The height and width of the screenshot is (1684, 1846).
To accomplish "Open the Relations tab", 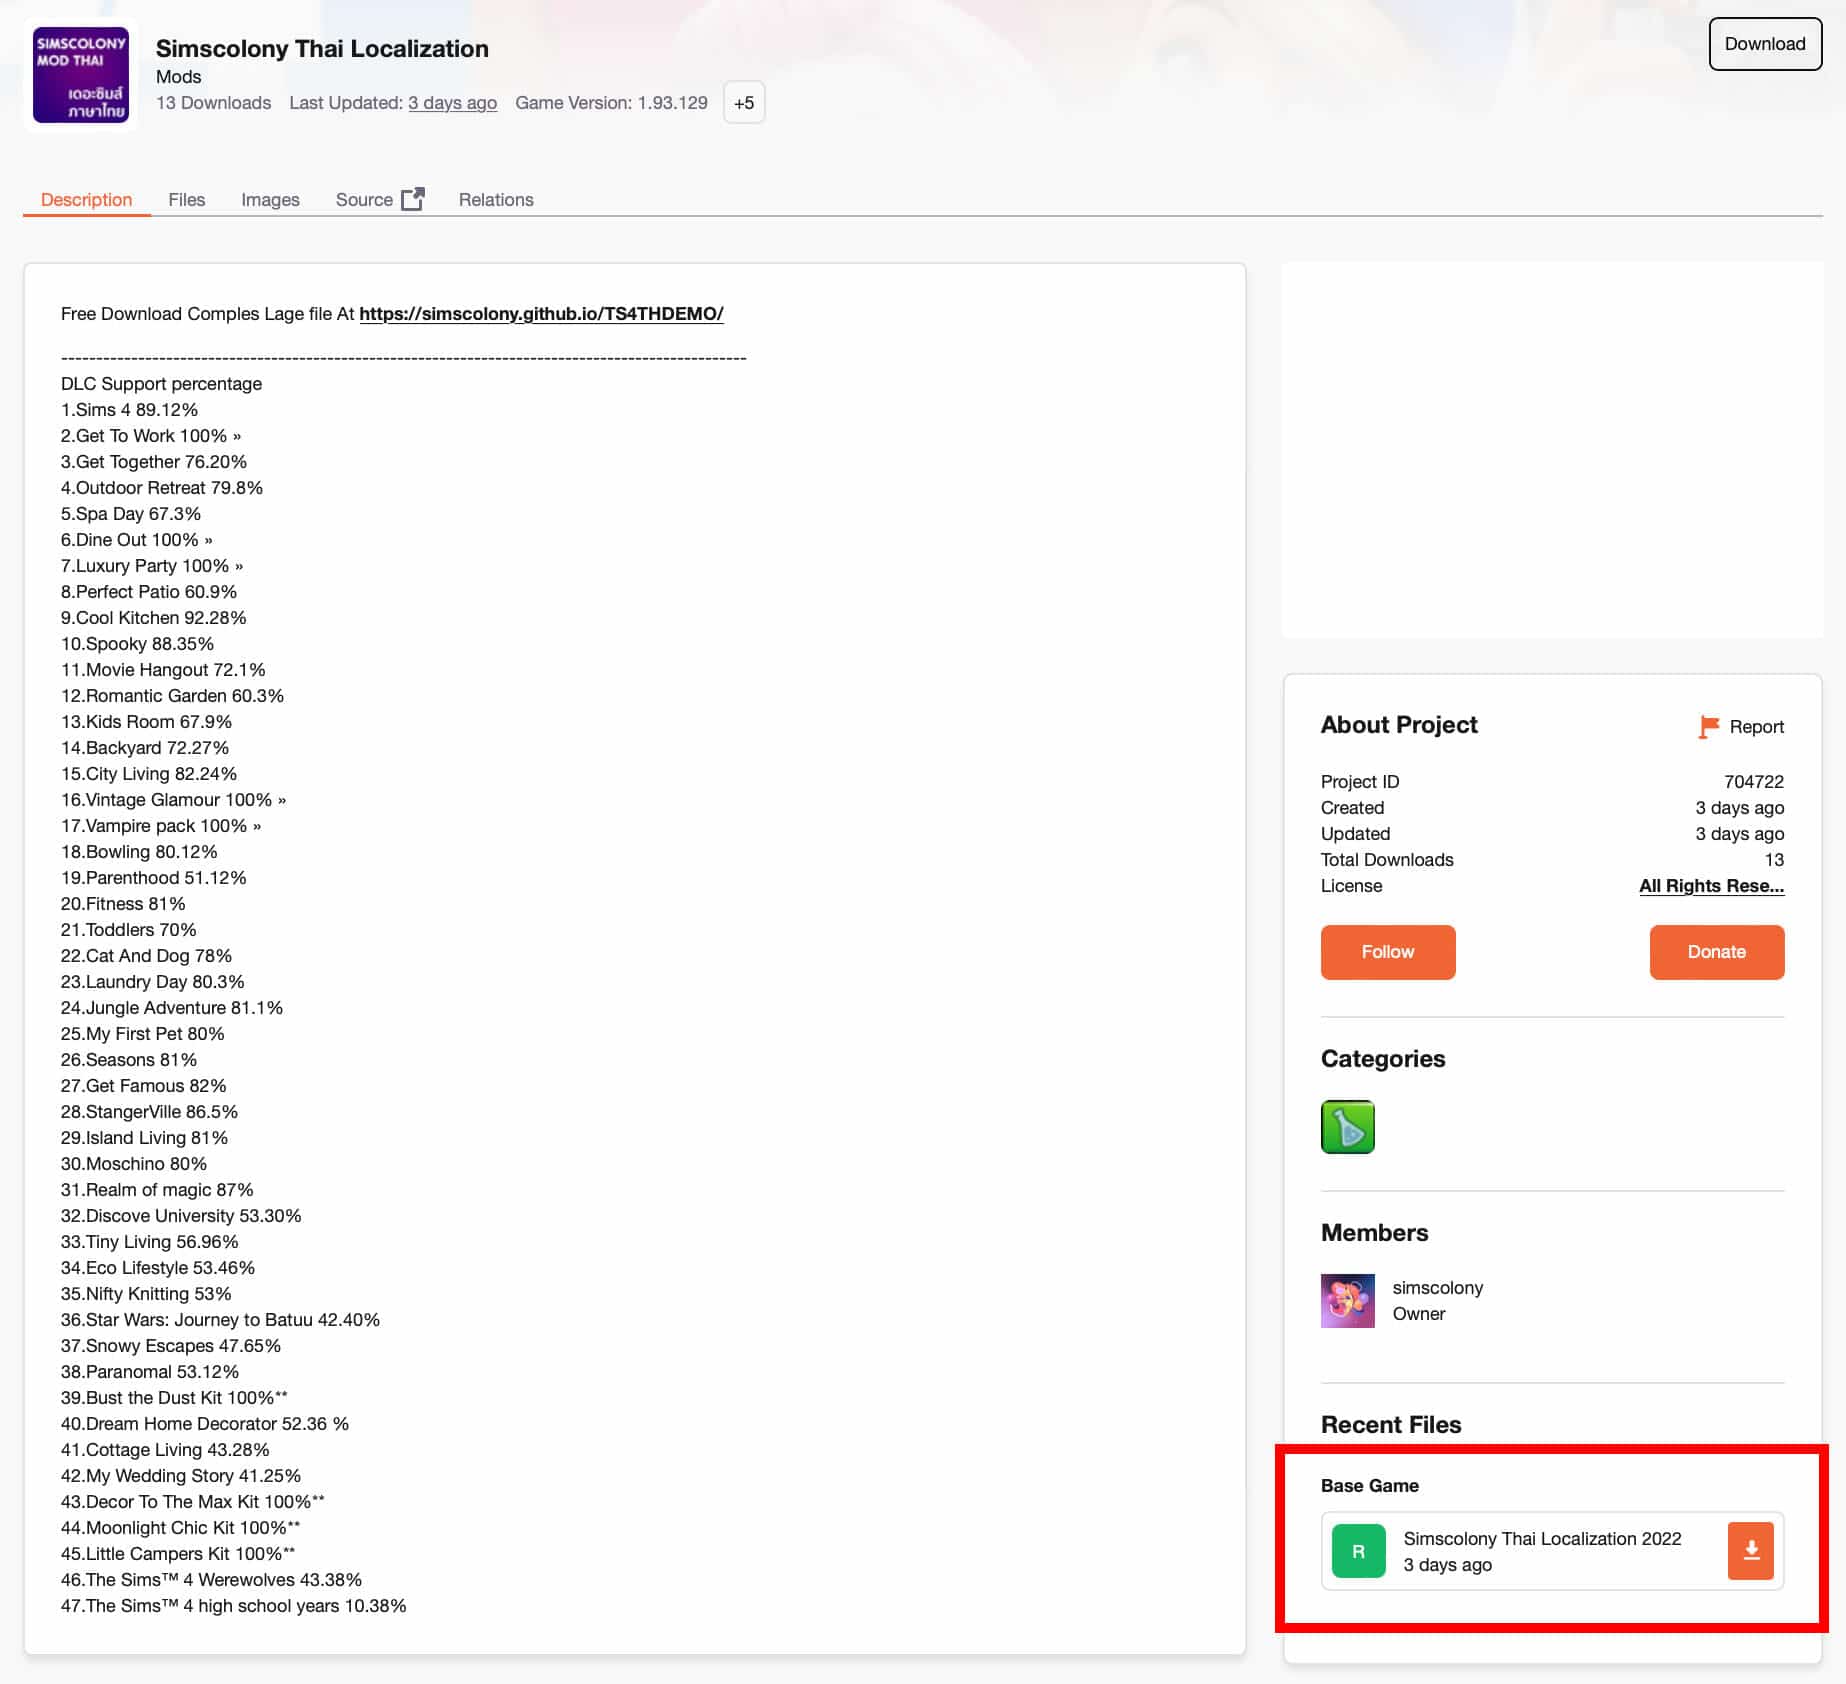I will tap(496, 199).
